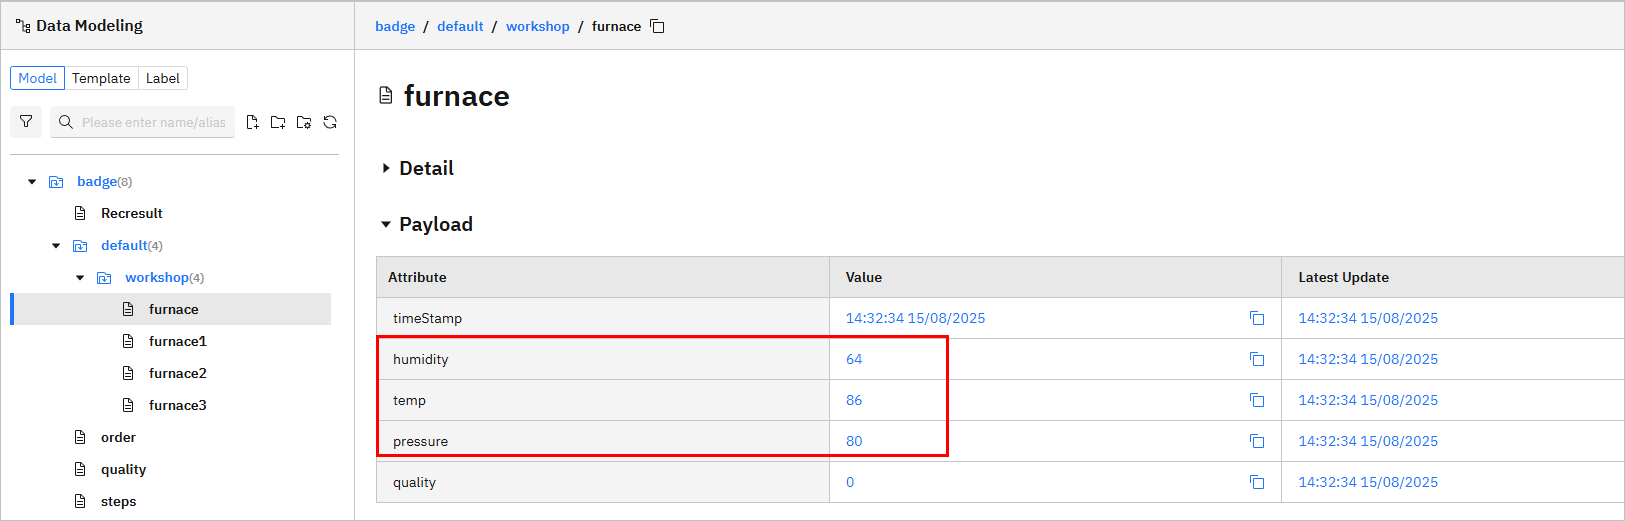Viewport: 1625px width, 521px height.
Task: Focus the name/alias search field
Action: click(x=153, y=122)
